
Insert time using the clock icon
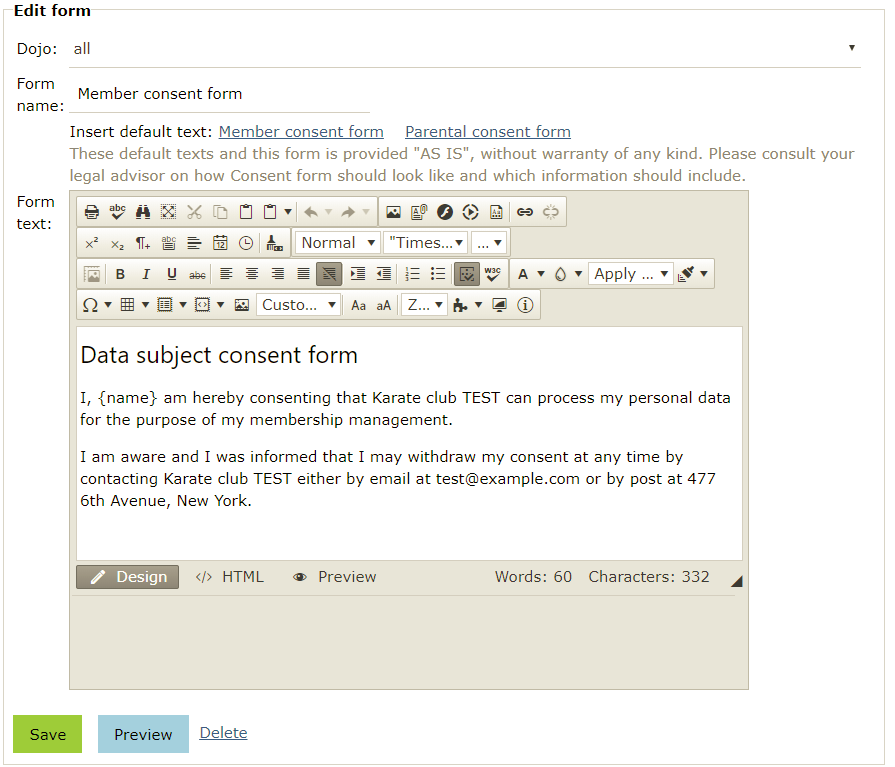coord(246,243)
